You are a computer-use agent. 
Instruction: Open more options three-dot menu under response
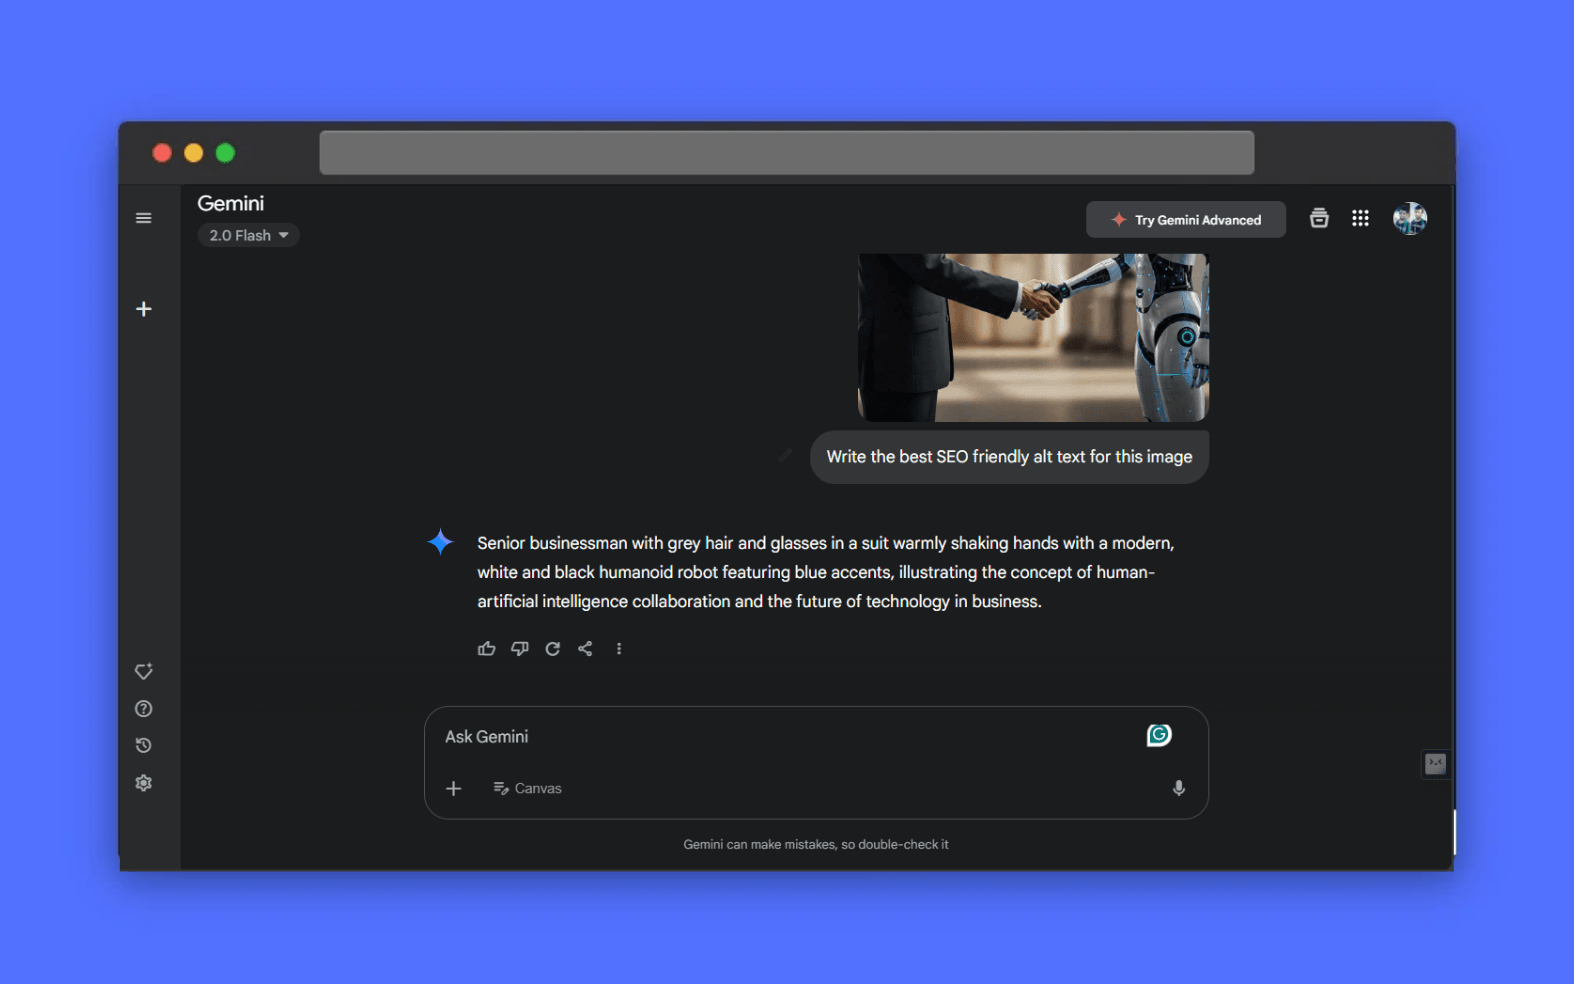click(x=619, y=649)
